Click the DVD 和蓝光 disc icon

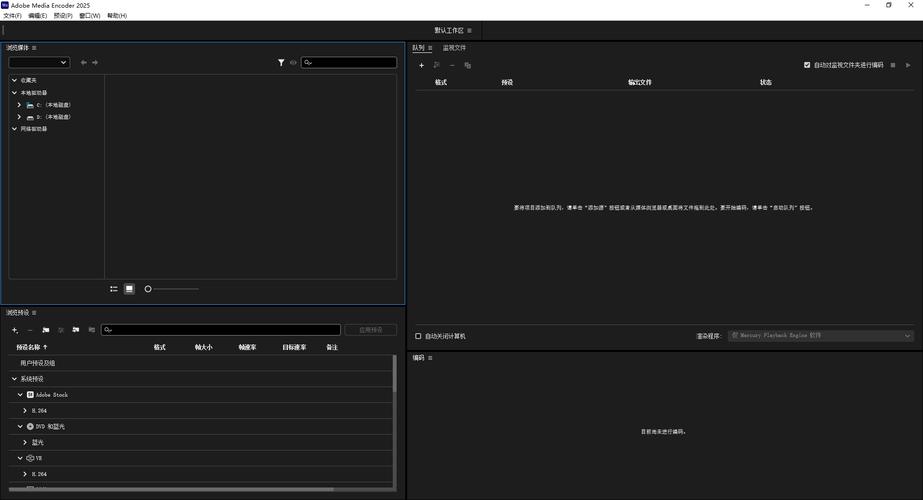[30, 426]
